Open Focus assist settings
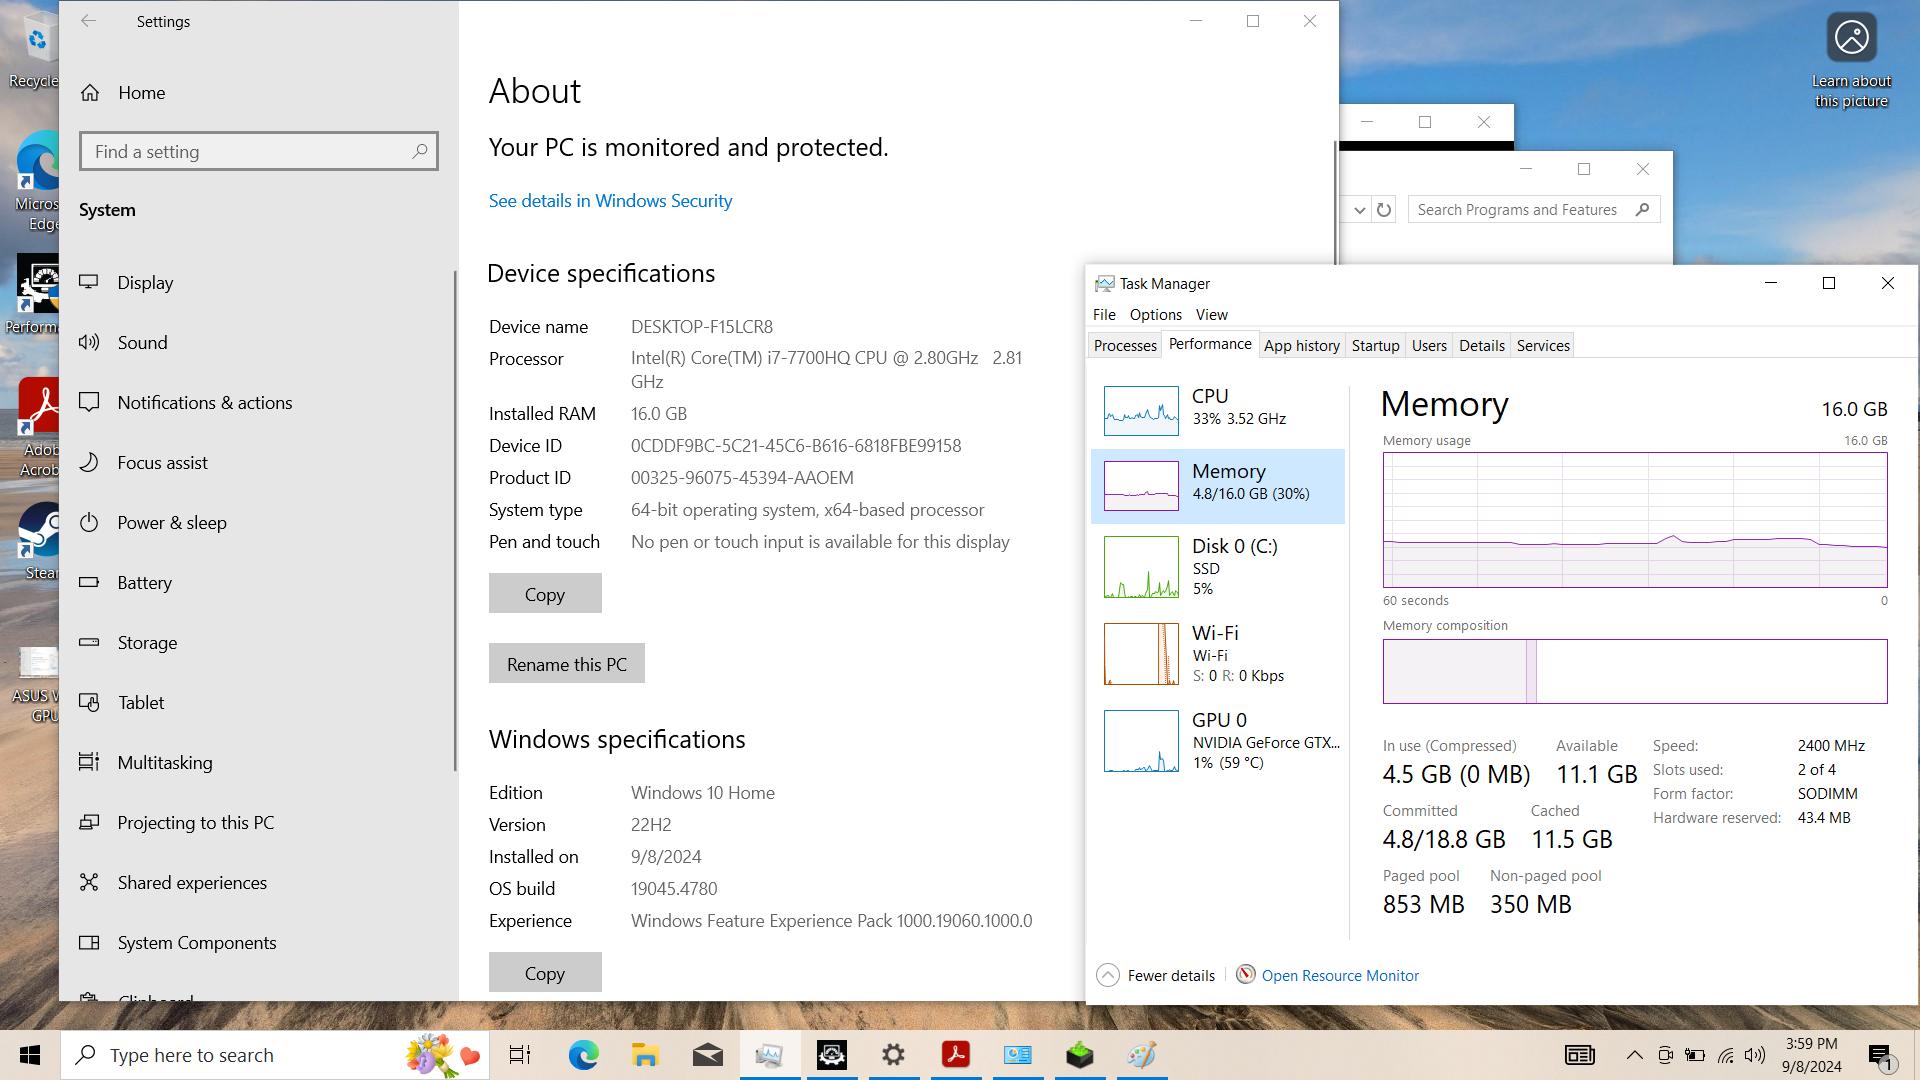Image resolution: width=1920 pixels, height=1080 pixels. tap(258, 463)
